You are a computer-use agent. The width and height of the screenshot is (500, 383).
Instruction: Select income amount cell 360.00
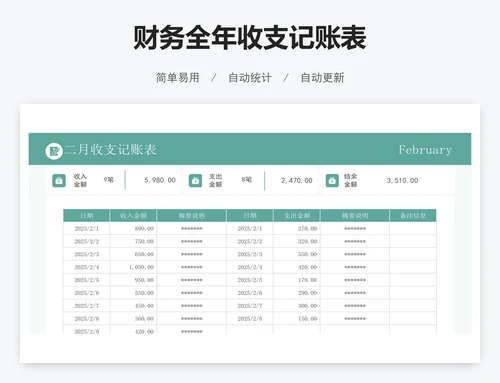(x=133, y=319)
